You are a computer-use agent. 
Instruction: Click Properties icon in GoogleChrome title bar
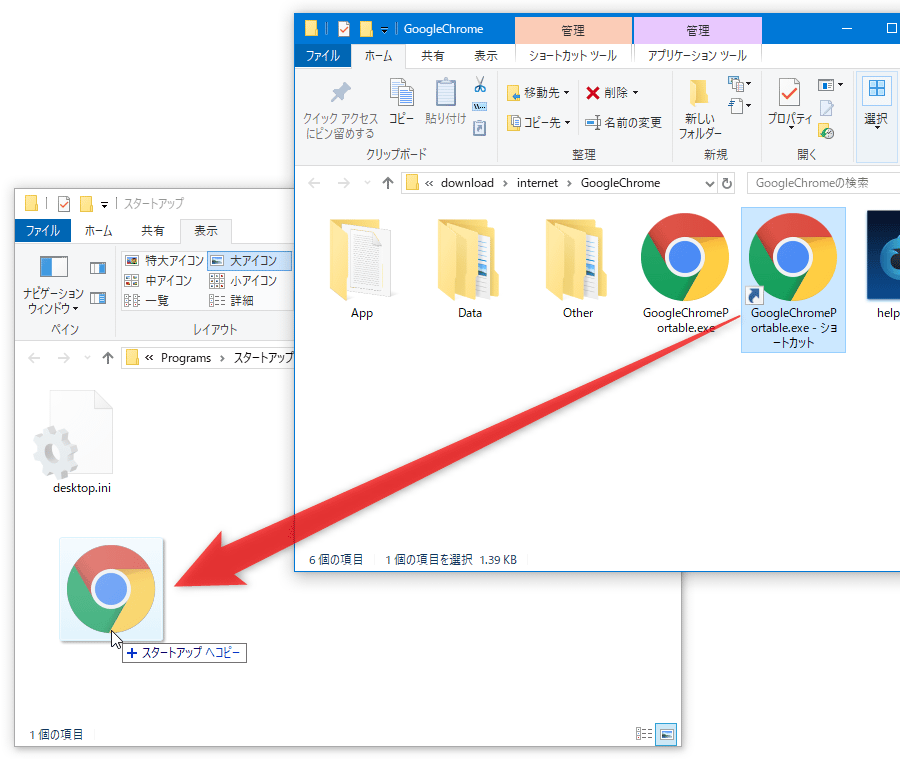pyautogui.click(x=344, y=29)
